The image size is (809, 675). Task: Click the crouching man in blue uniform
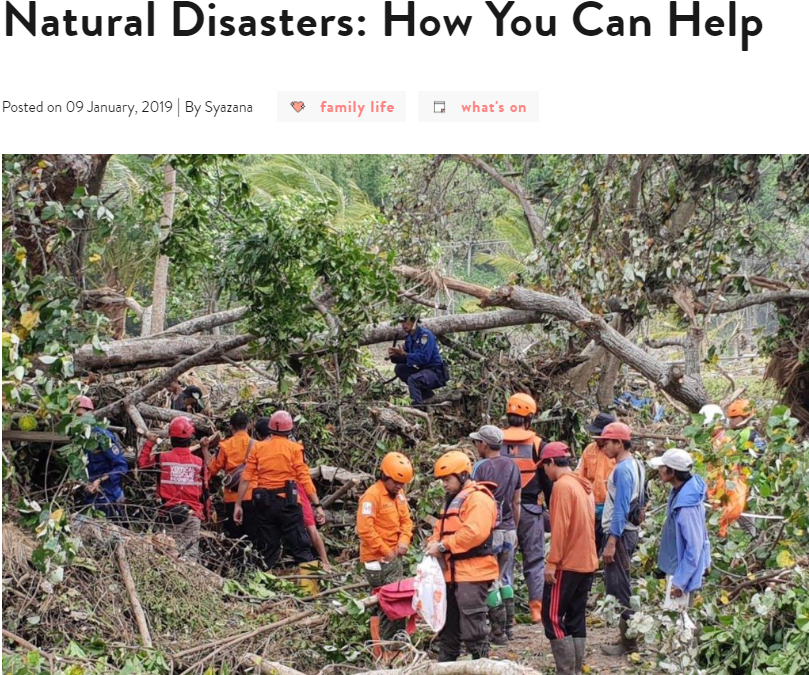418,360
